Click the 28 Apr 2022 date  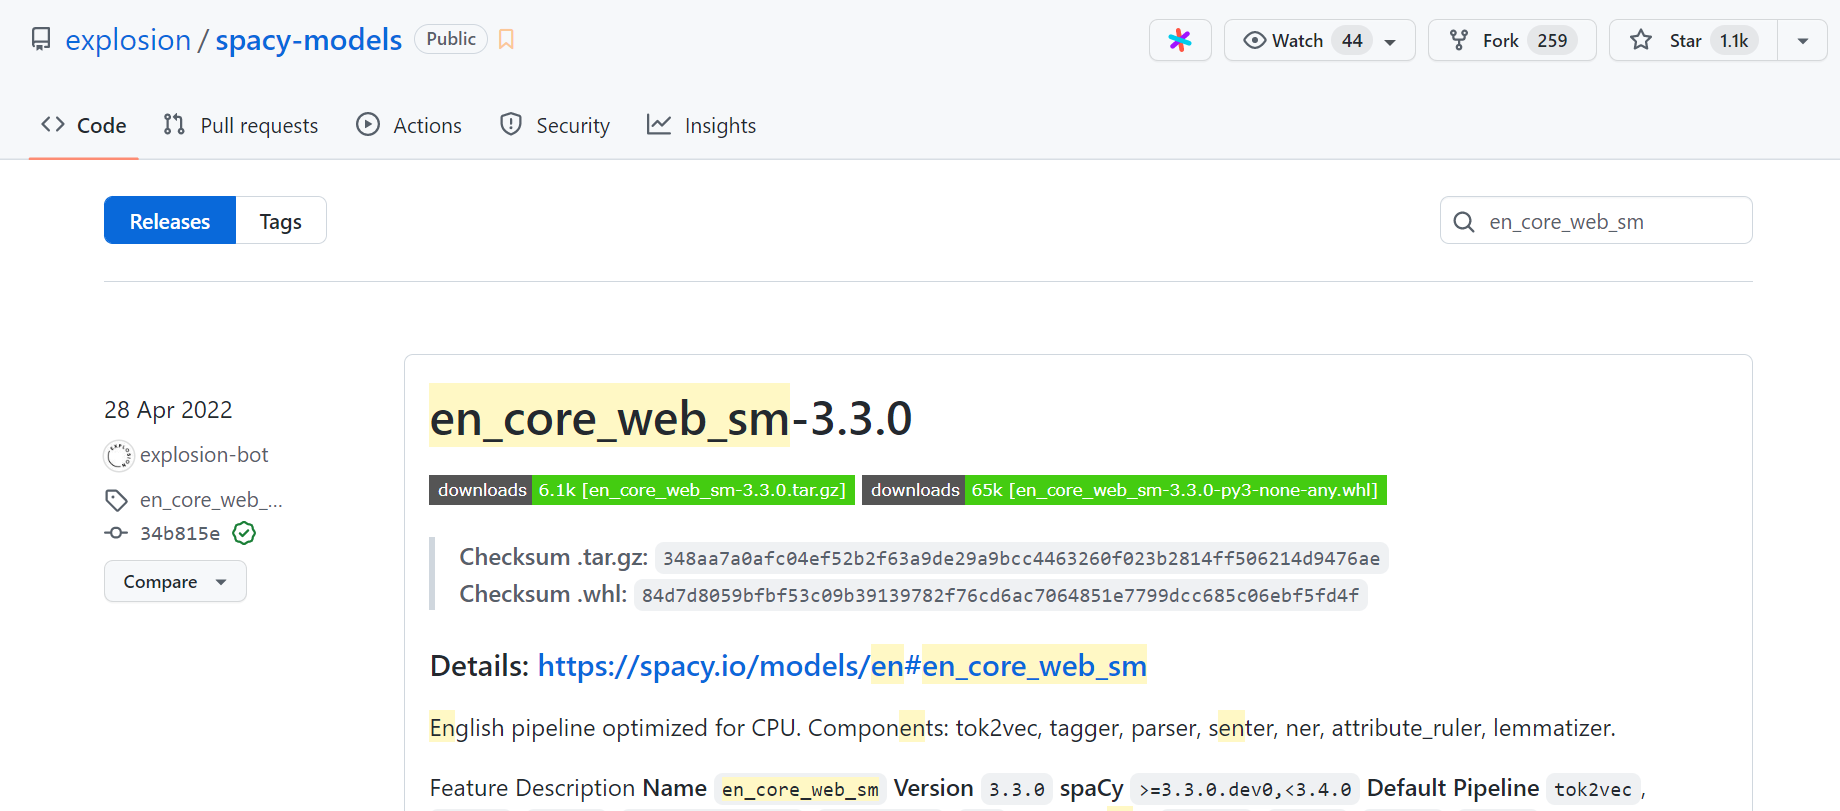point(168,410)
